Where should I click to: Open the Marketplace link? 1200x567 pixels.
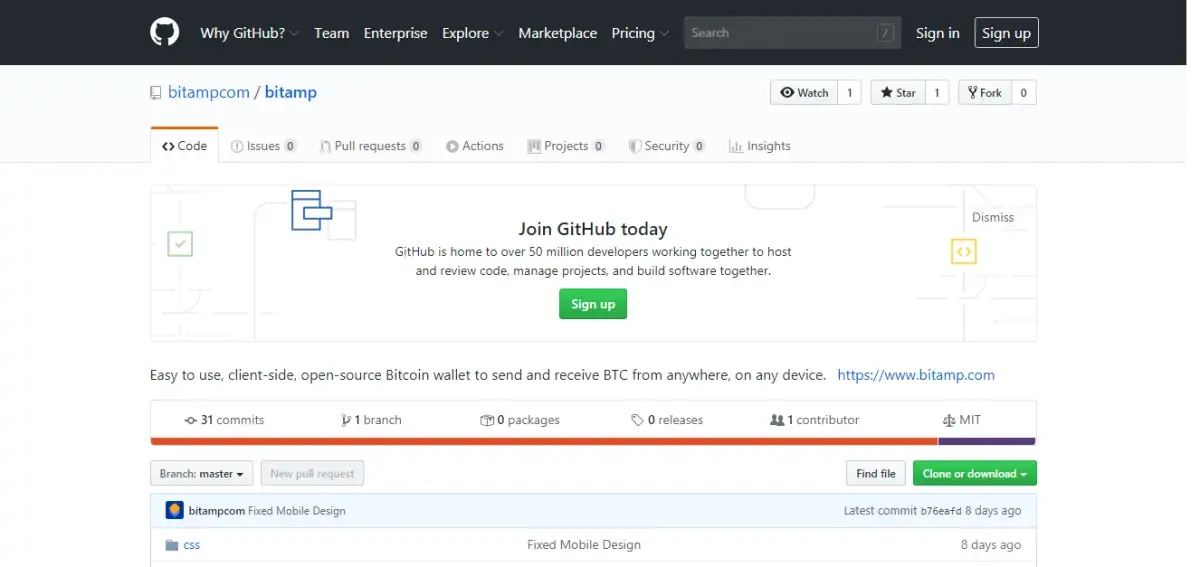(x=557, y=33)
